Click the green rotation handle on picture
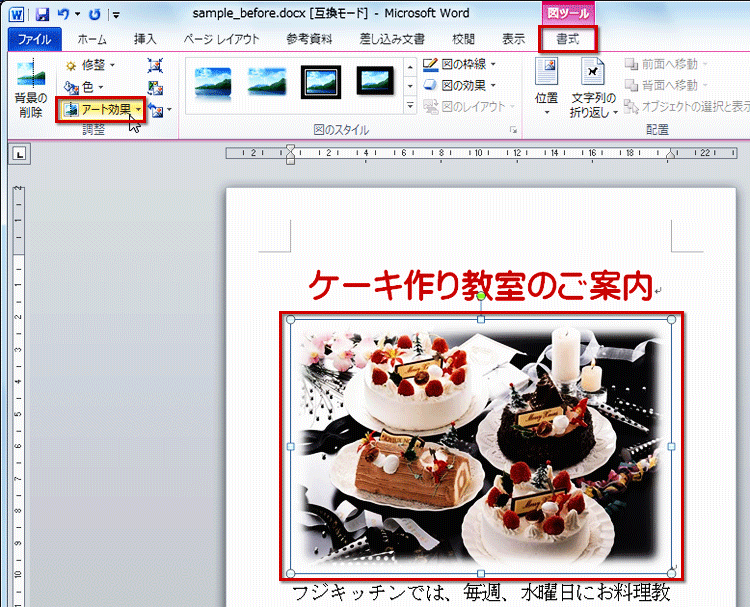Image resolution: width=750 pixels, height=607 pixels. coord(481,296)
